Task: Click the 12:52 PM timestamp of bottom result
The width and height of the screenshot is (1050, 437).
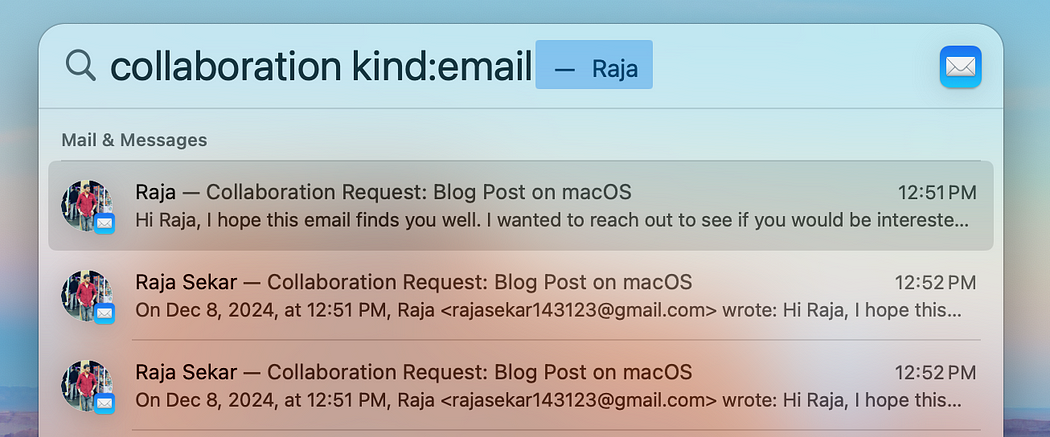Action: (935, 373)
